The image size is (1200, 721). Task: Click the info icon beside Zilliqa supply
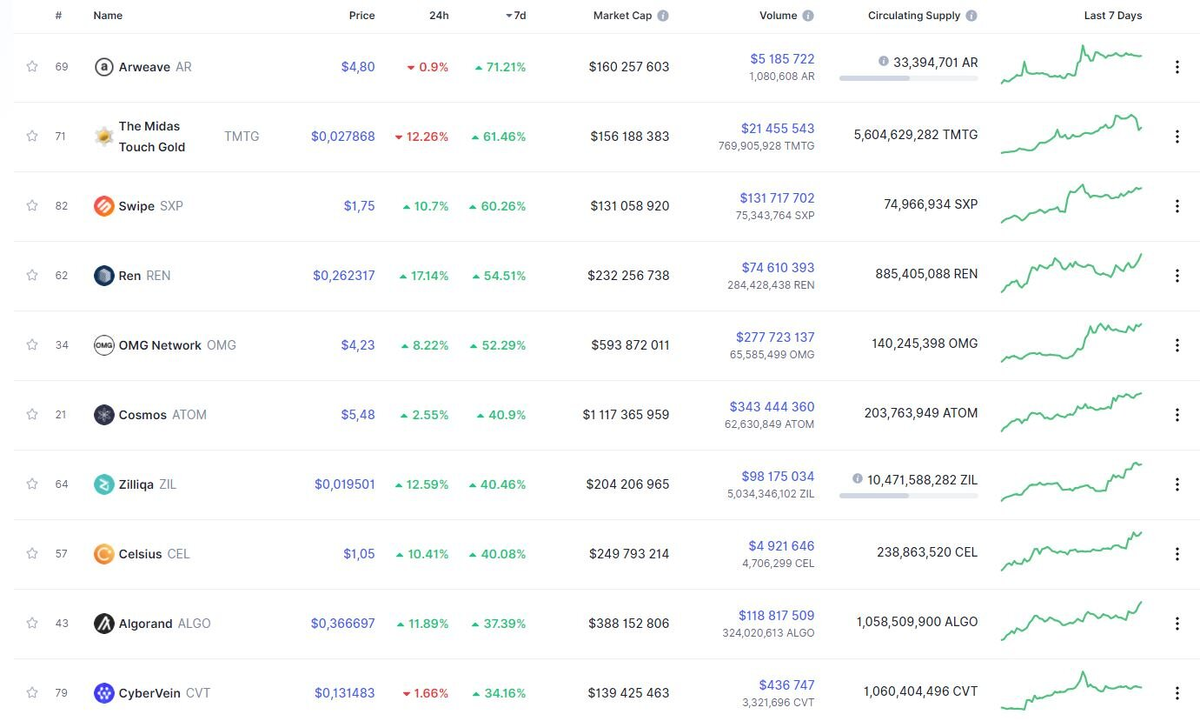coord(857,479)
